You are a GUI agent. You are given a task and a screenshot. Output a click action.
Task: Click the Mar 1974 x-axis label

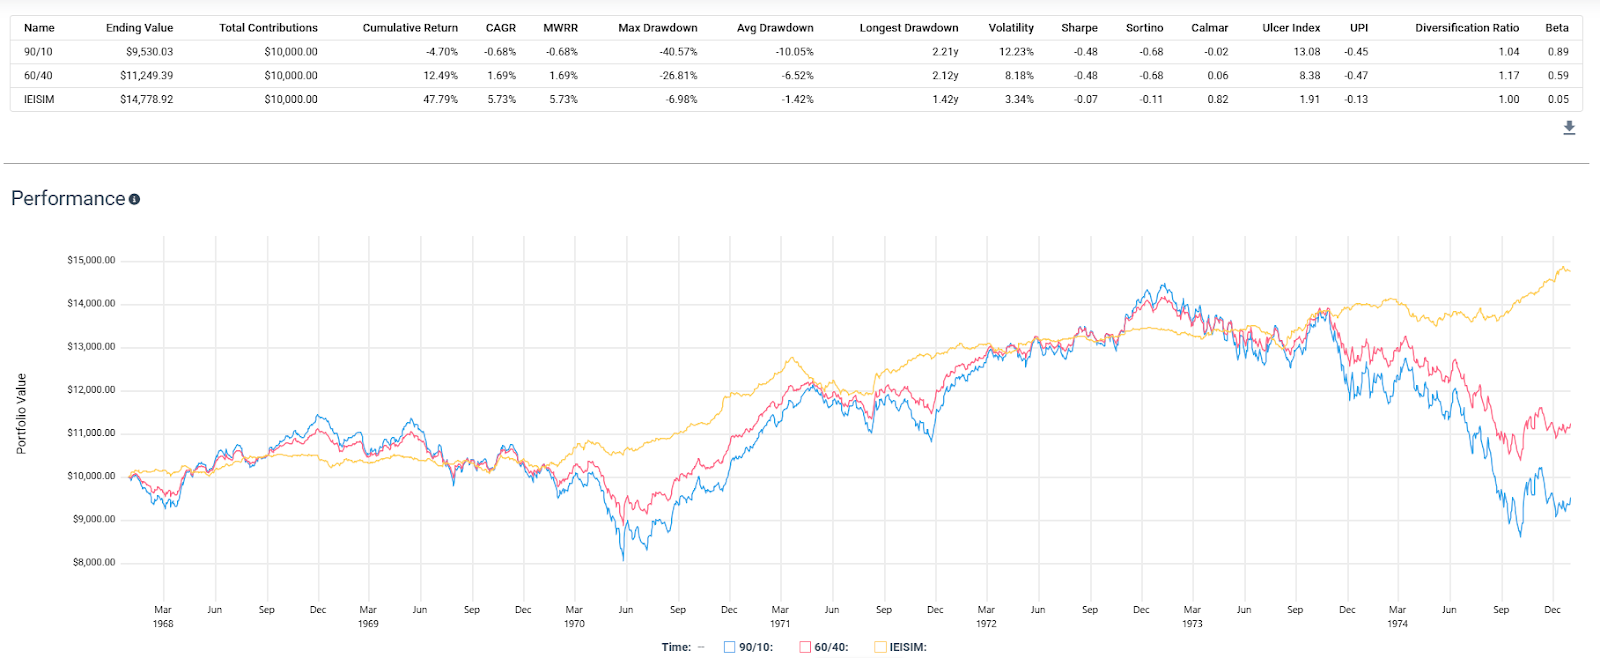point(1397,616)
